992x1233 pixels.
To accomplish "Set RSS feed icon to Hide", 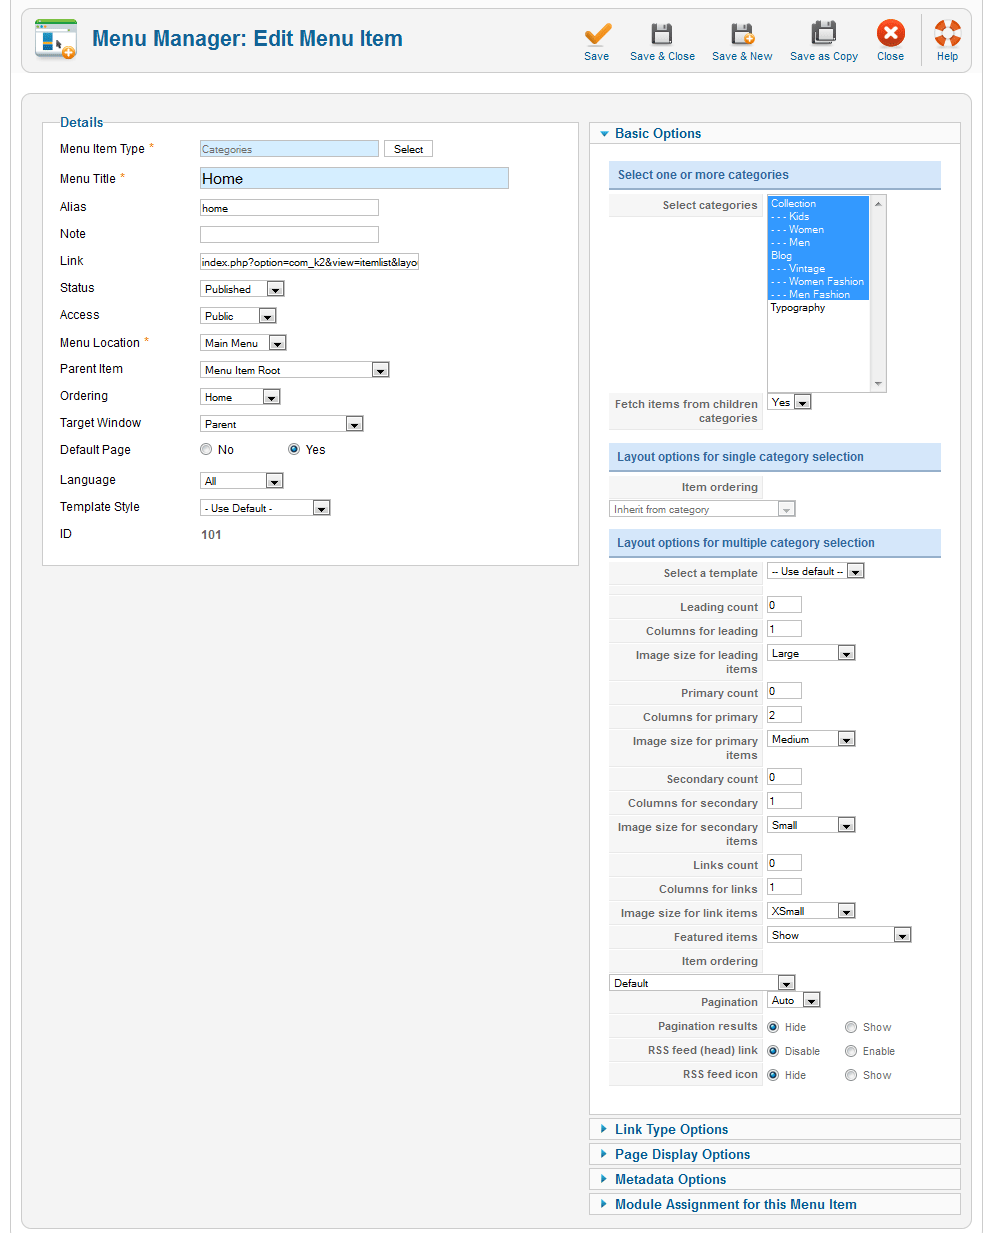I will [x=773, y=1075].
